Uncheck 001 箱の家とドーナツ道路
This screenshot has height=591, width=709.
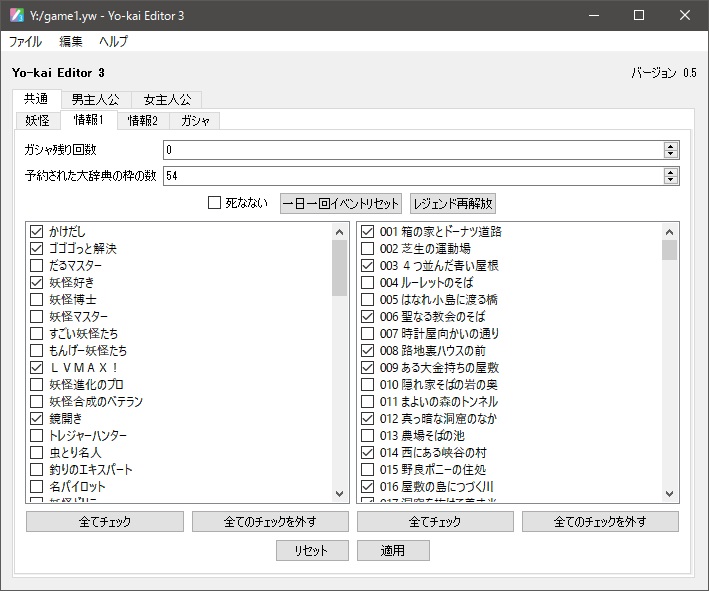coord(368,232)
